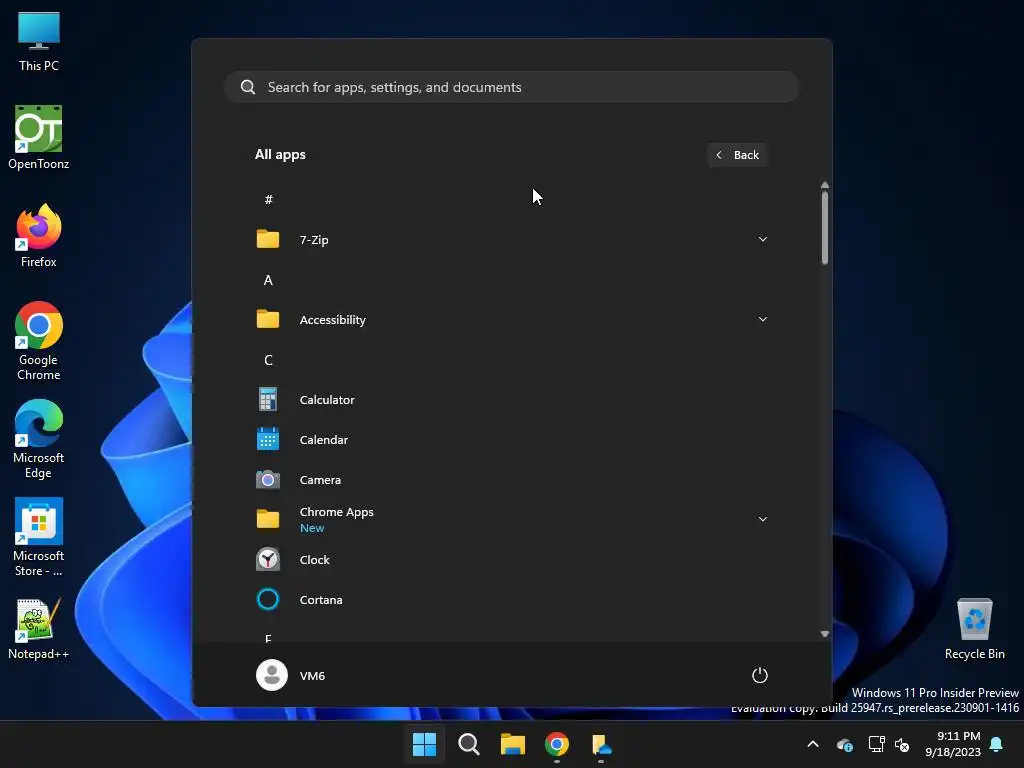Click the Accessibility folder icon

click(x=268, y=319)
